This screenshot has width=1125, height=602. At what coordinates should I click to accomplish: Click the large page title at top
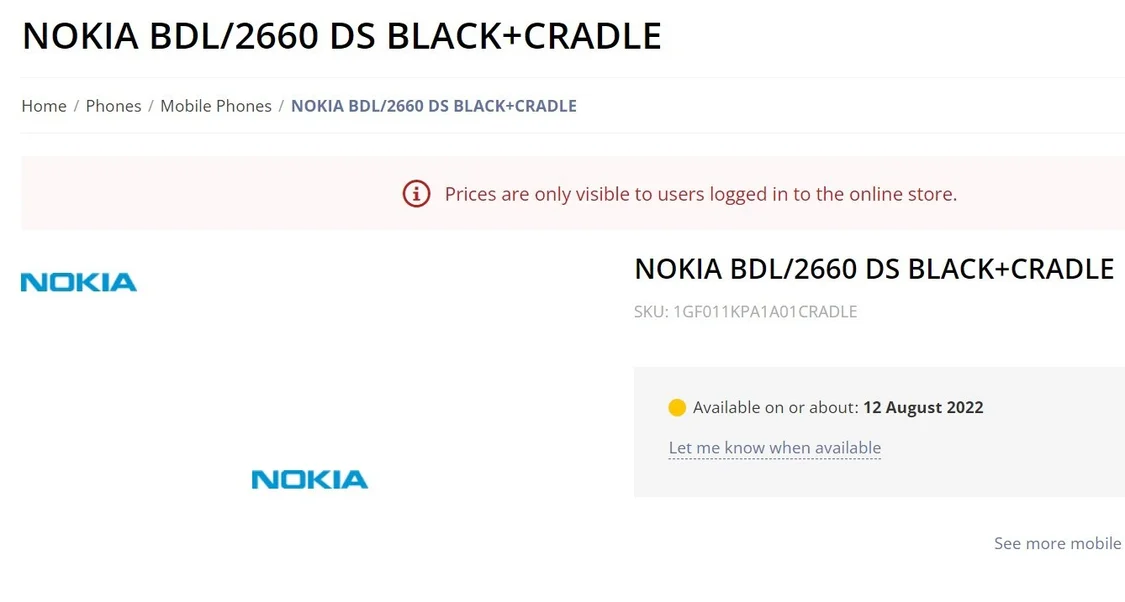click(342, 36)
